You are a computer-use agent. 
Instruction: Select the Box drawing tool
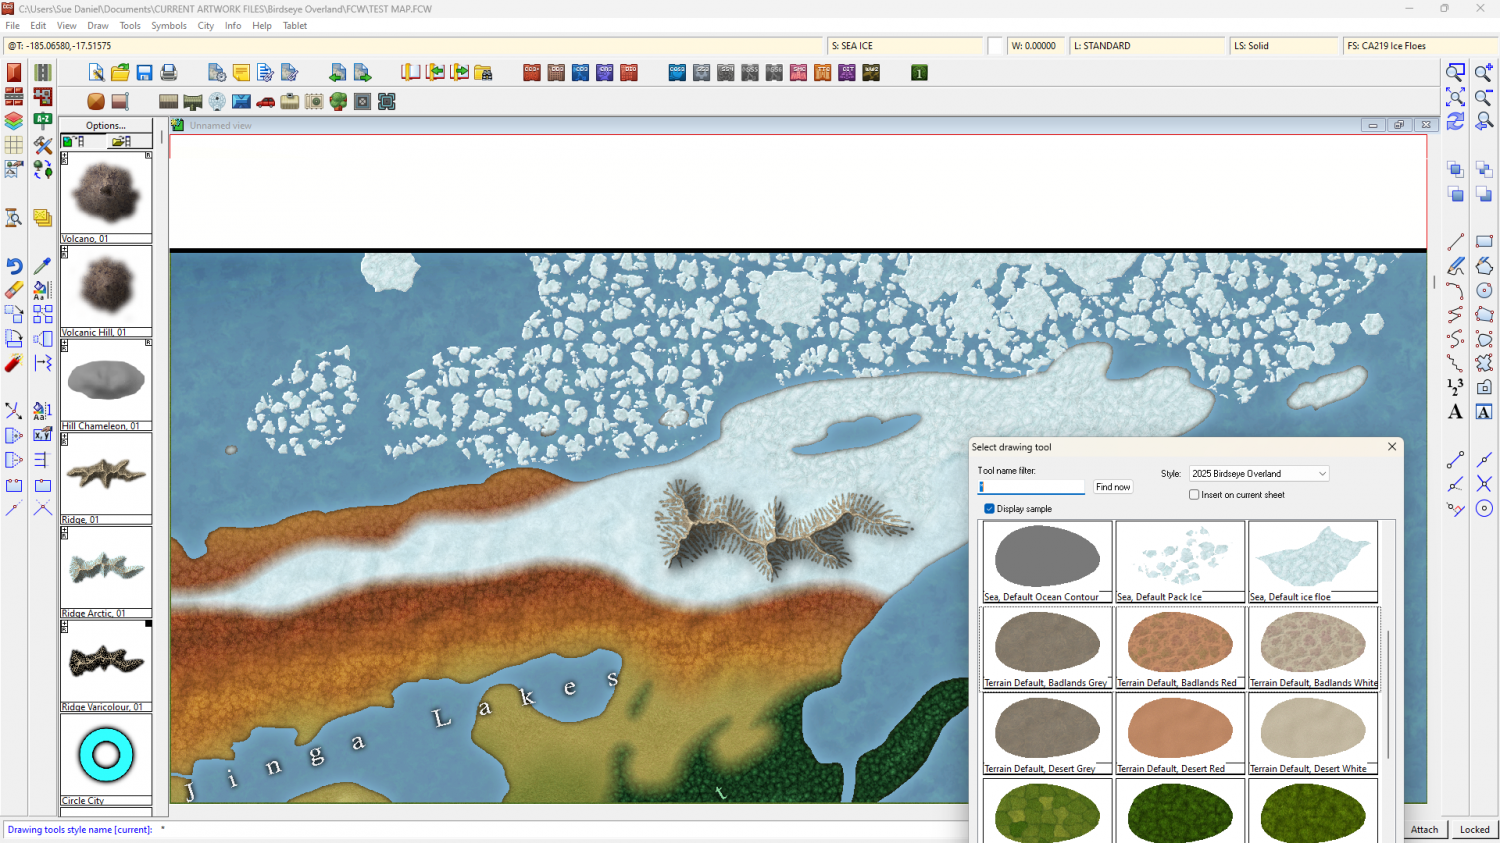1484,242
